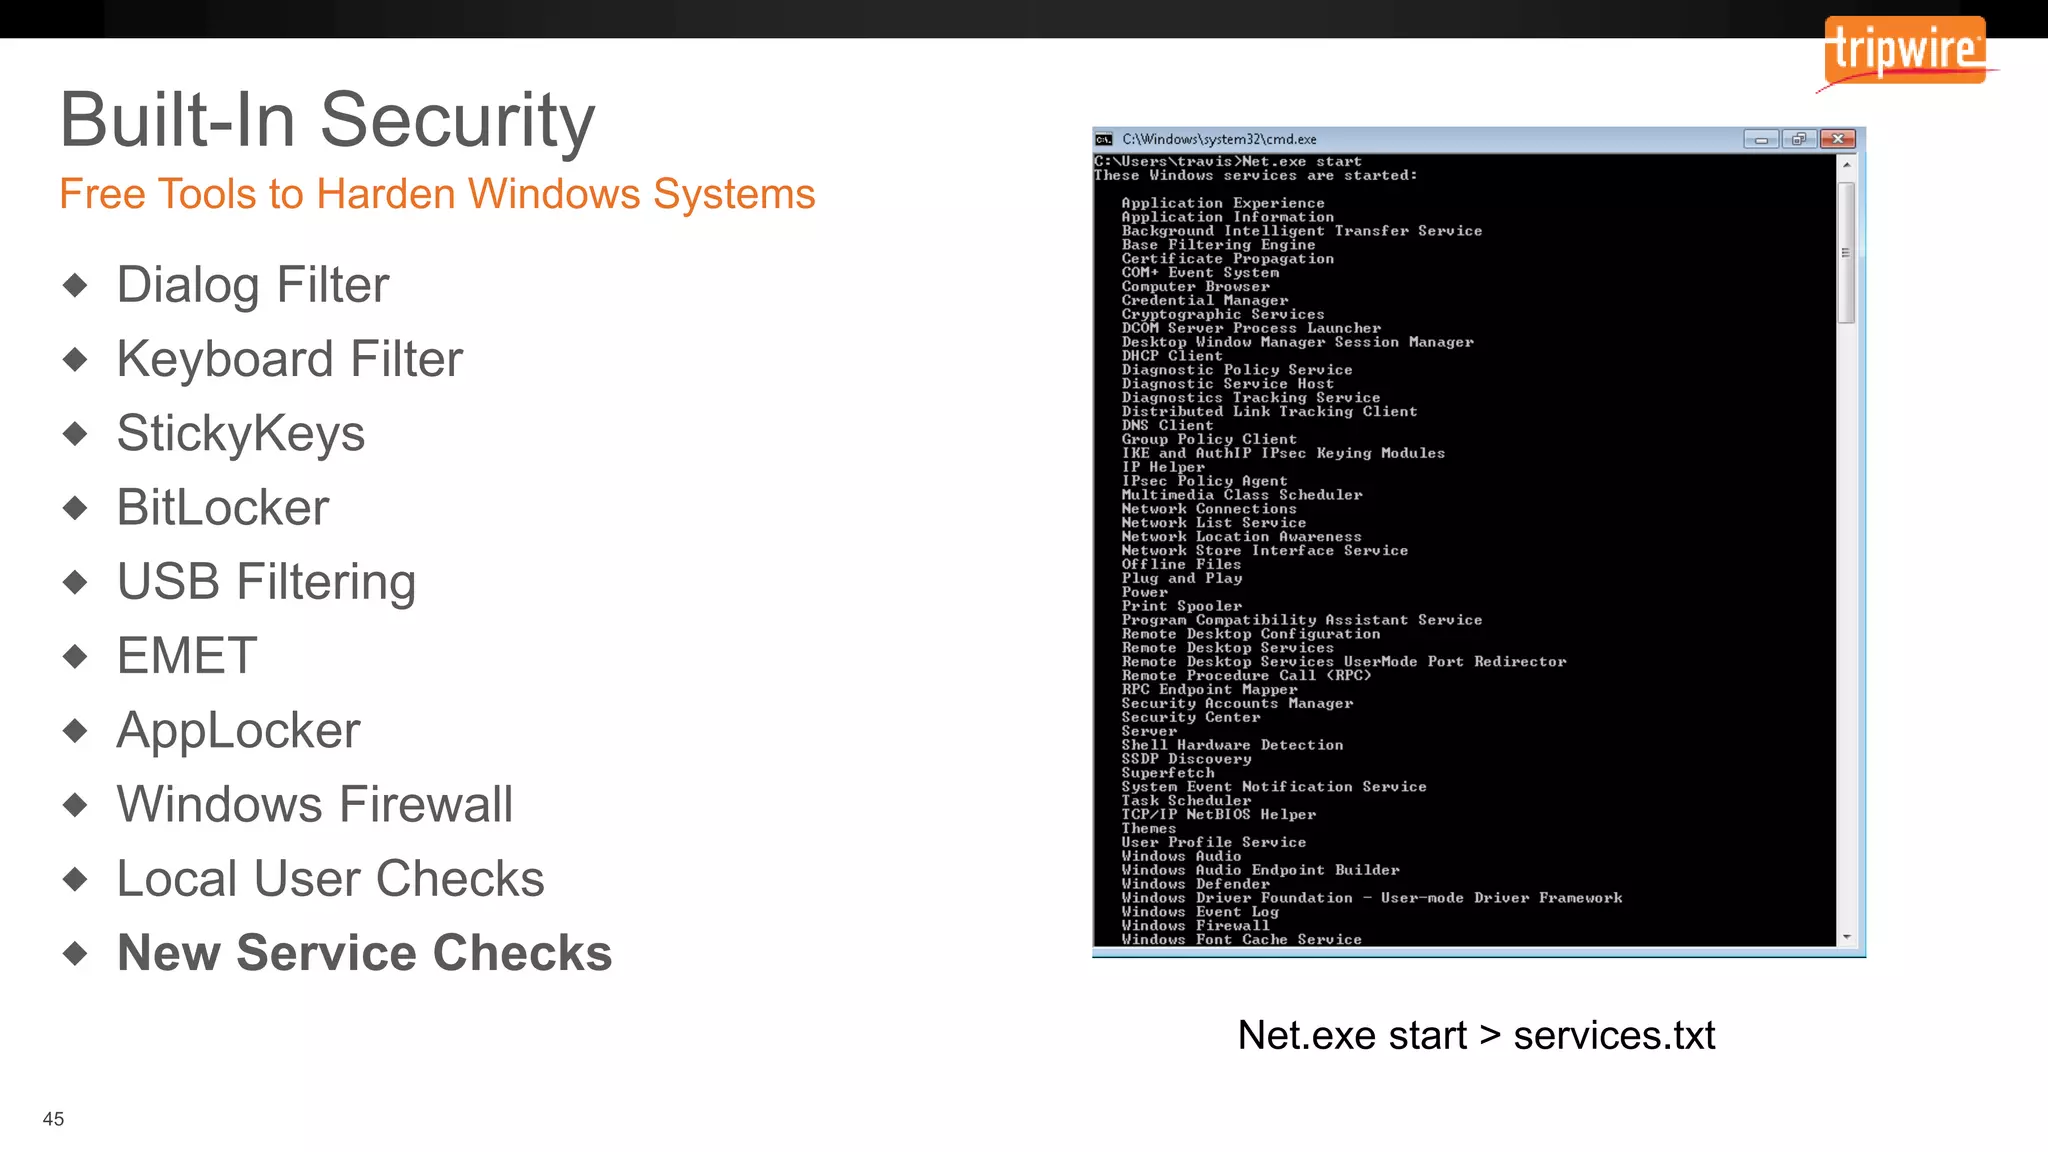Viewport: 2048px width, 1152px height.
Task: Select the Windows Firewall bullet text
Action: click(315, 805)
